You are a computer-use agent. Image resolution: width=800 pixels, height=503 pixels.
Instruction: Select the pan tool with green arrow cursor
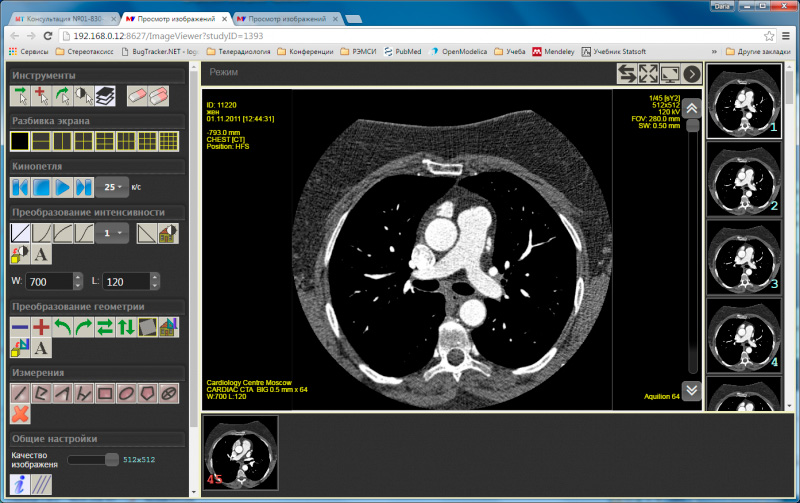point(20,96)
